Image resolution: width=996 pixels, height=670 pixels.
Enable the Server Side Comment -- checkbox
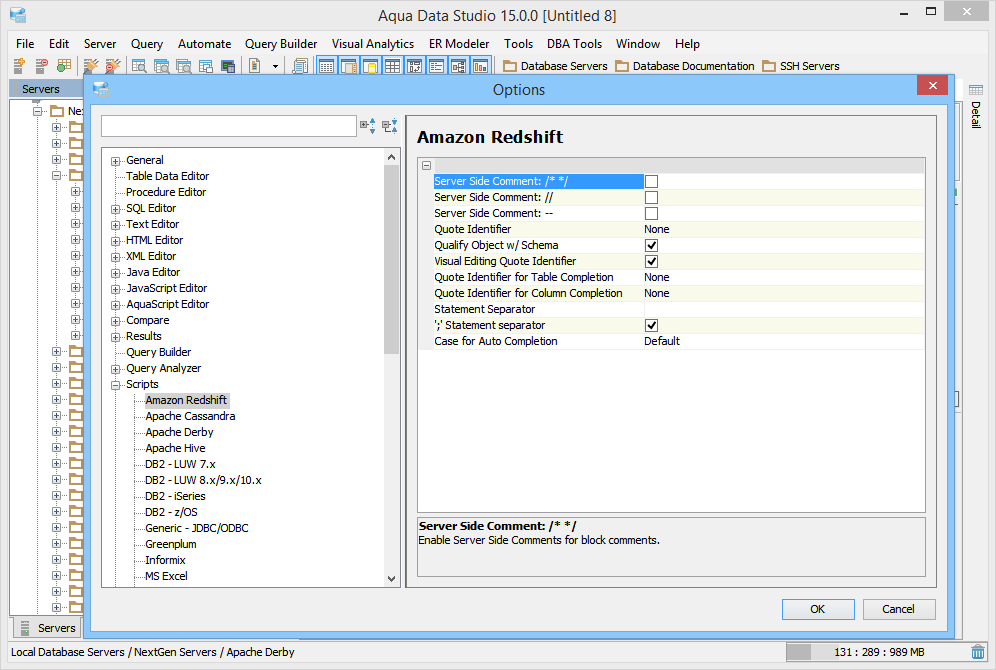651,213
